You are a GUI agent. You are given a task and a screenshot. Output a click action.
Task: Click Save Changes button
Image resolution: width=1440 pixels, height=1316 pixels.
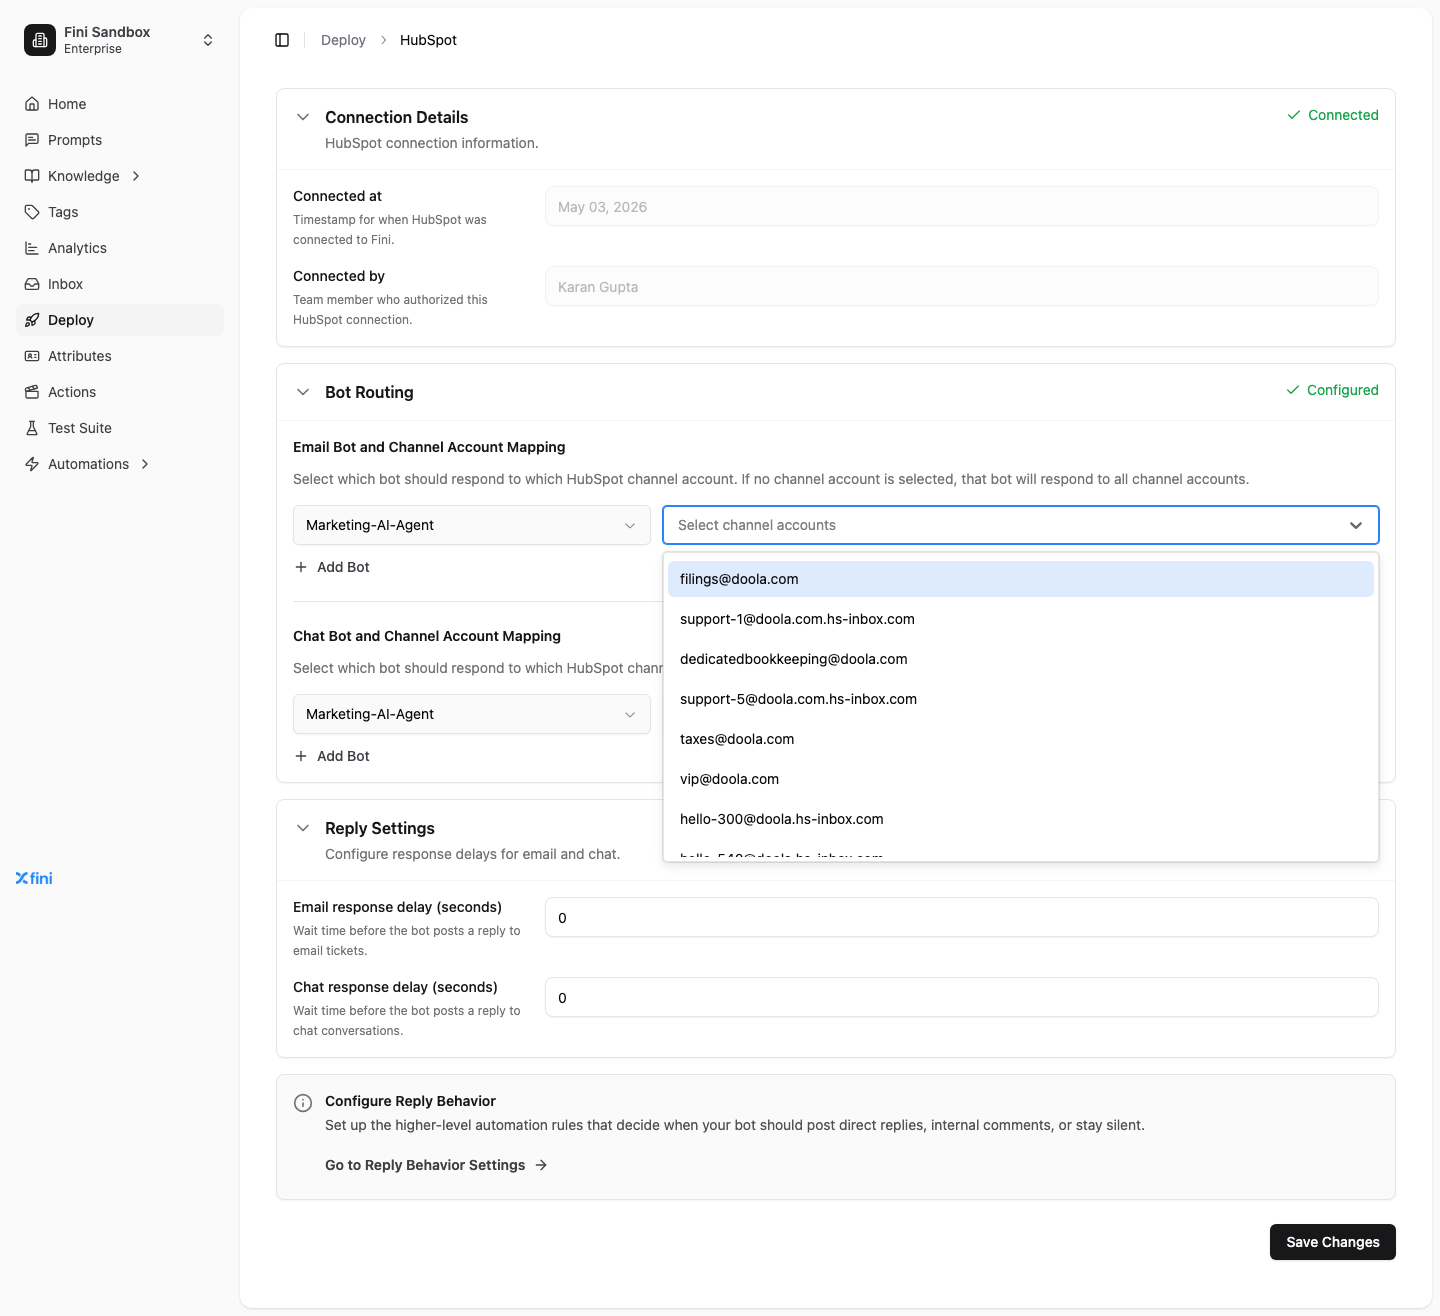(1333, 1242)
